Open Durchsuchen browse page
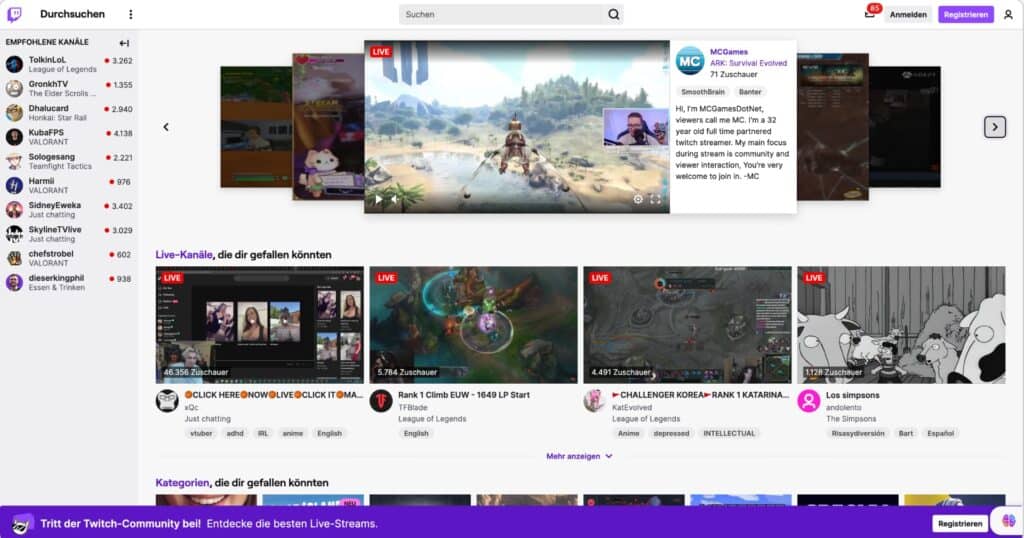Viewport: 1024px width, 538px height. tap(72, 14)
